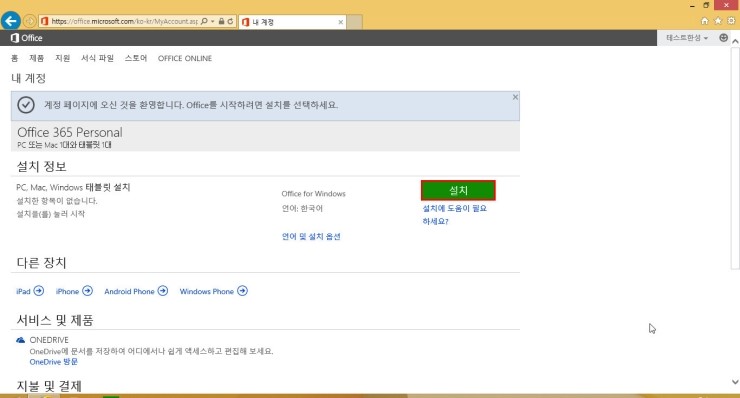The image size is (740, 398).
Task: Open the 테스트한성 account dropdown
Action: (x=687, y=38)
